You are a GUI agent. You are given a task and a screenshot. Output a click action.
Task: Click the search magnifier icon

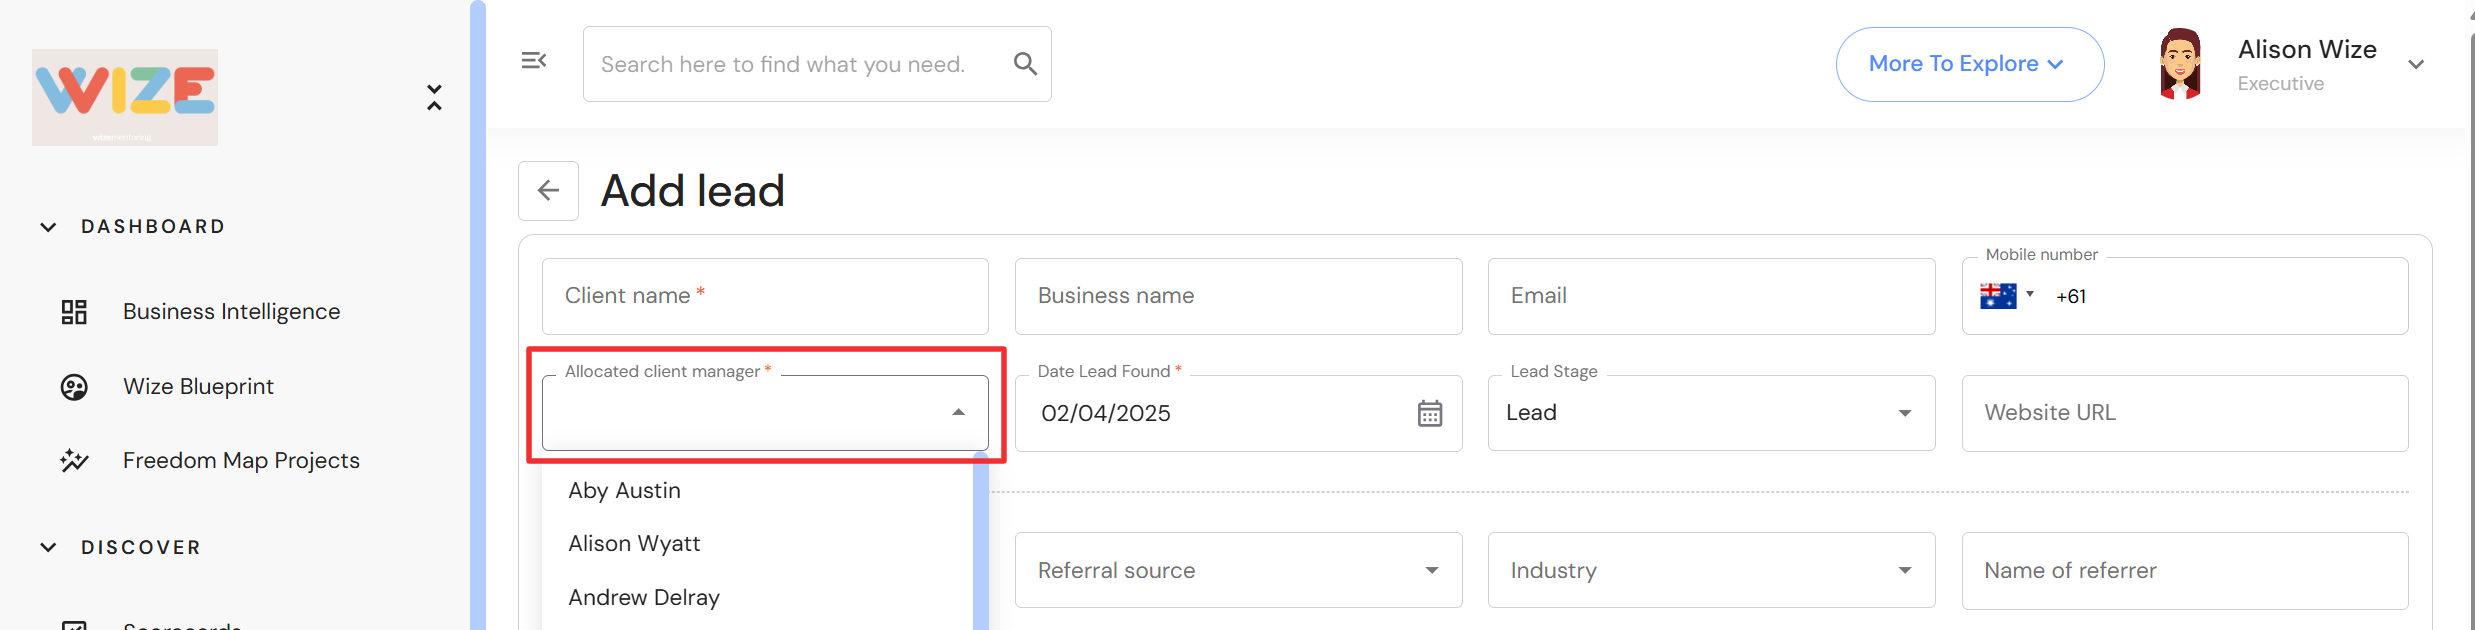tap(1025, 64)
